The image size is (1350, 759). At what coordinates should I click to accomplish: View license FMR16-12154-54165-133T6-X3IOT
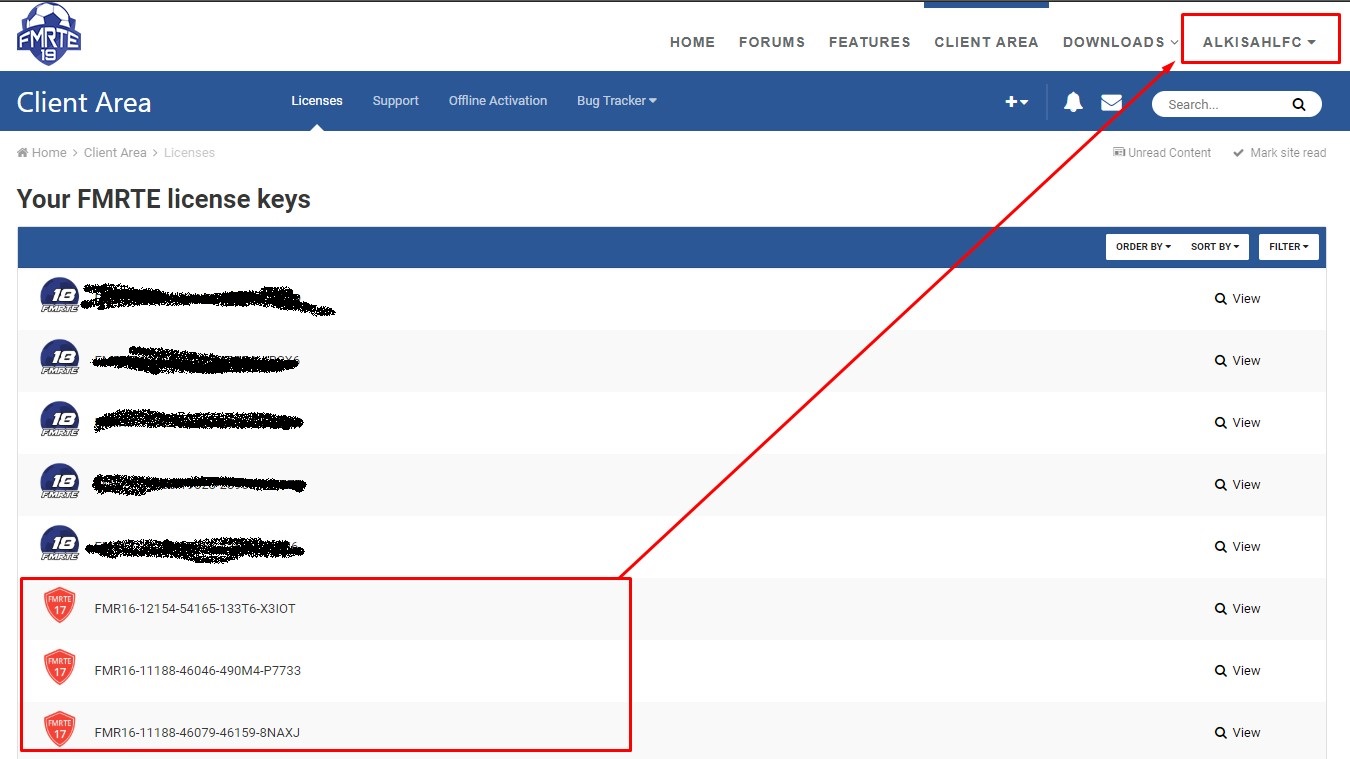[1237, 609]
